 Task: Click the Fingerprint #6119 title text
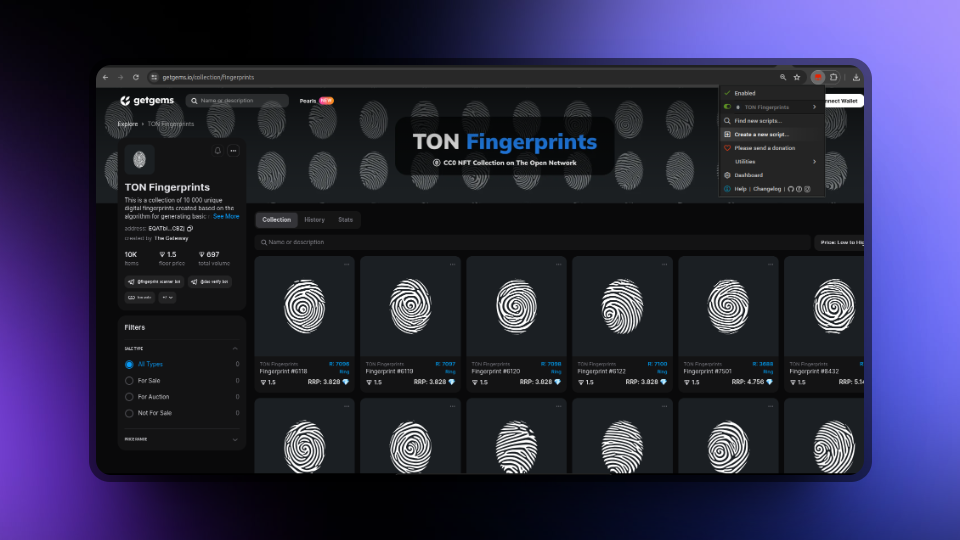pyautogui.click(x=389, y=372)
